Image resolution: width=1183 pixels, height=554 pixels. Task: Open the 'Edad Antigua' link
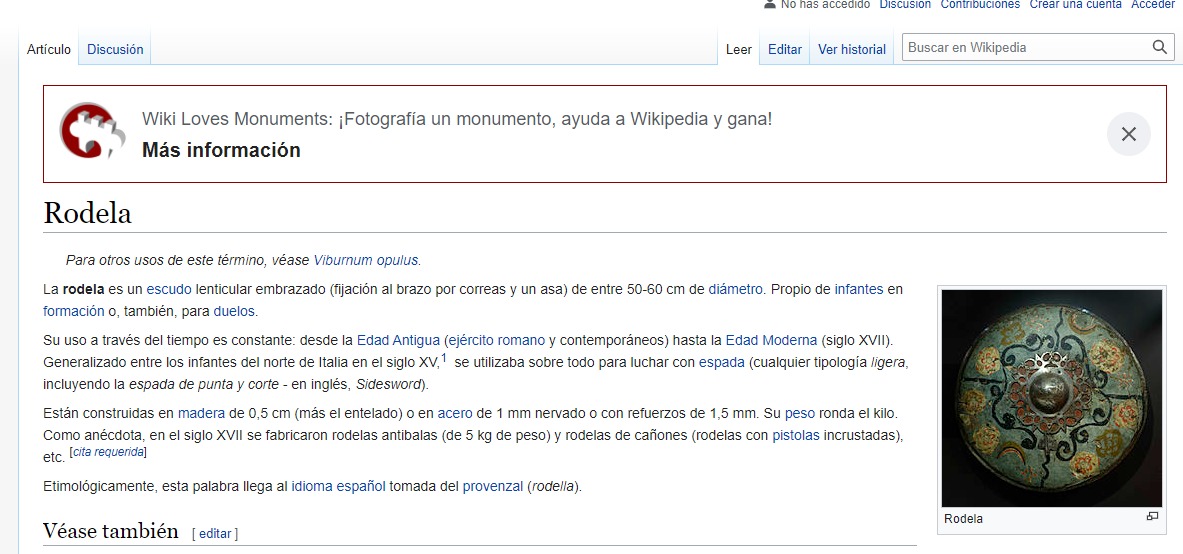click(398, 340)
